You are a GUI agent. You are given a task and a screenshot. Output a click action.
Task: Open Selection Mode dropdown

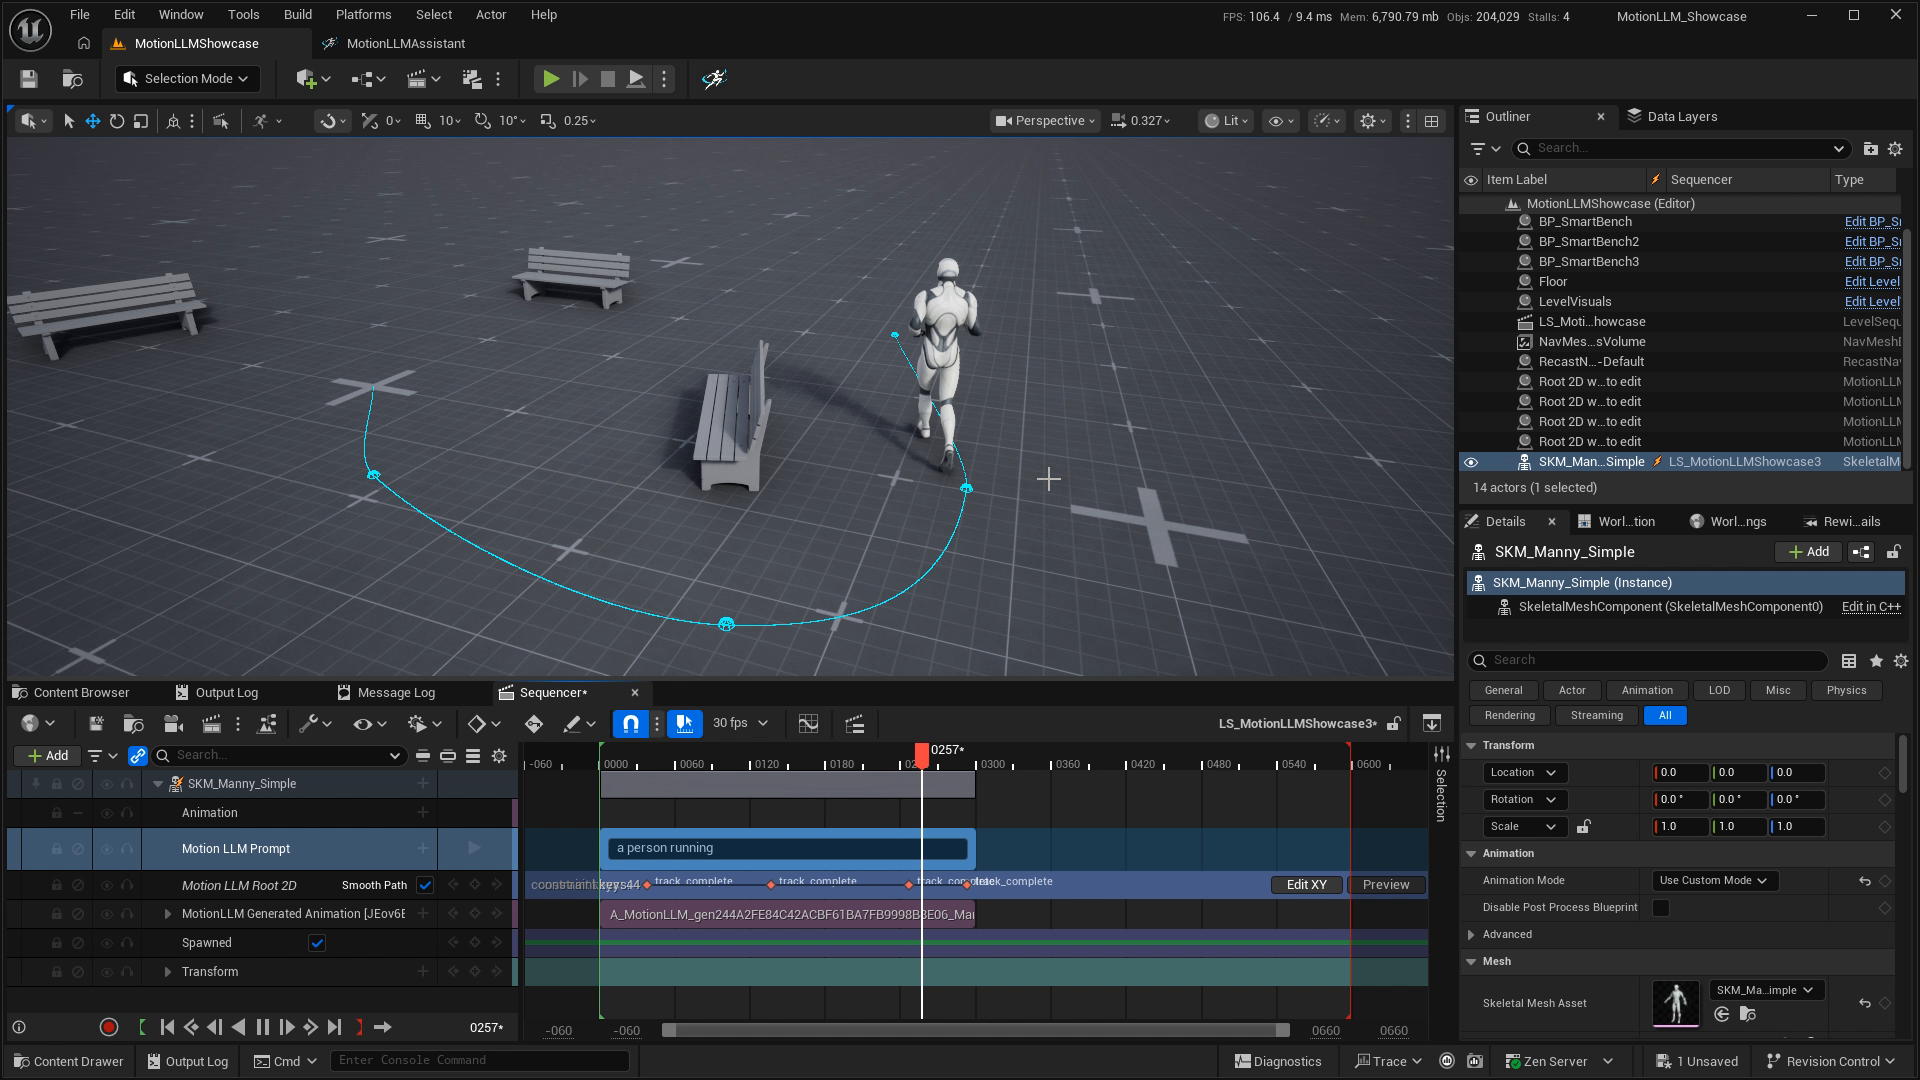[x=187, y=79]
